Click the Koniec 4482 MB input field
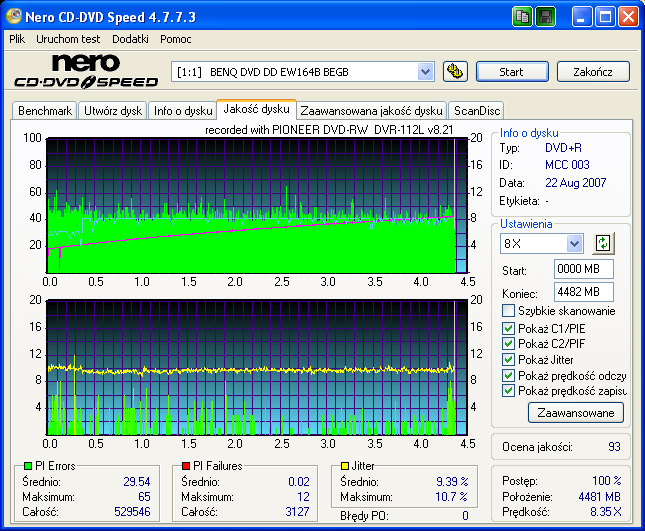 click(583, 292)
